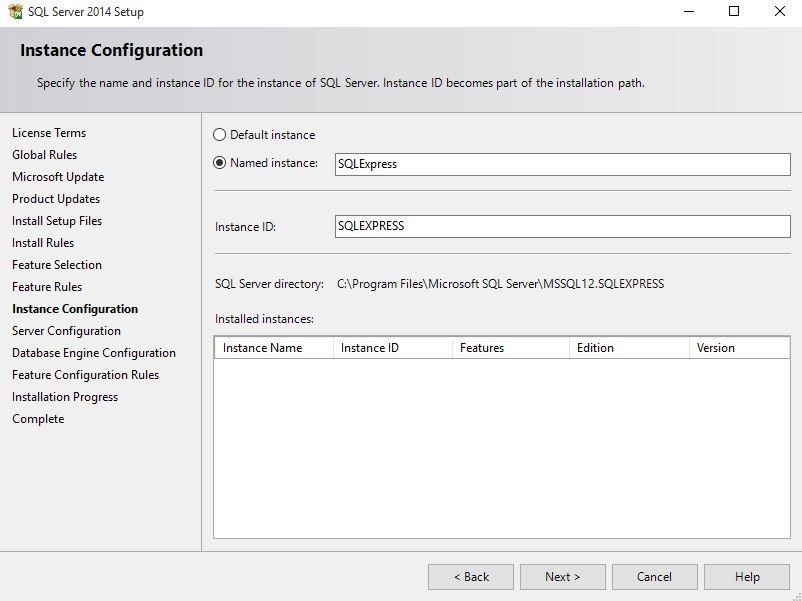Select Install Setup Files step
This screenshot has width=802, height=601.
point(57,220)
